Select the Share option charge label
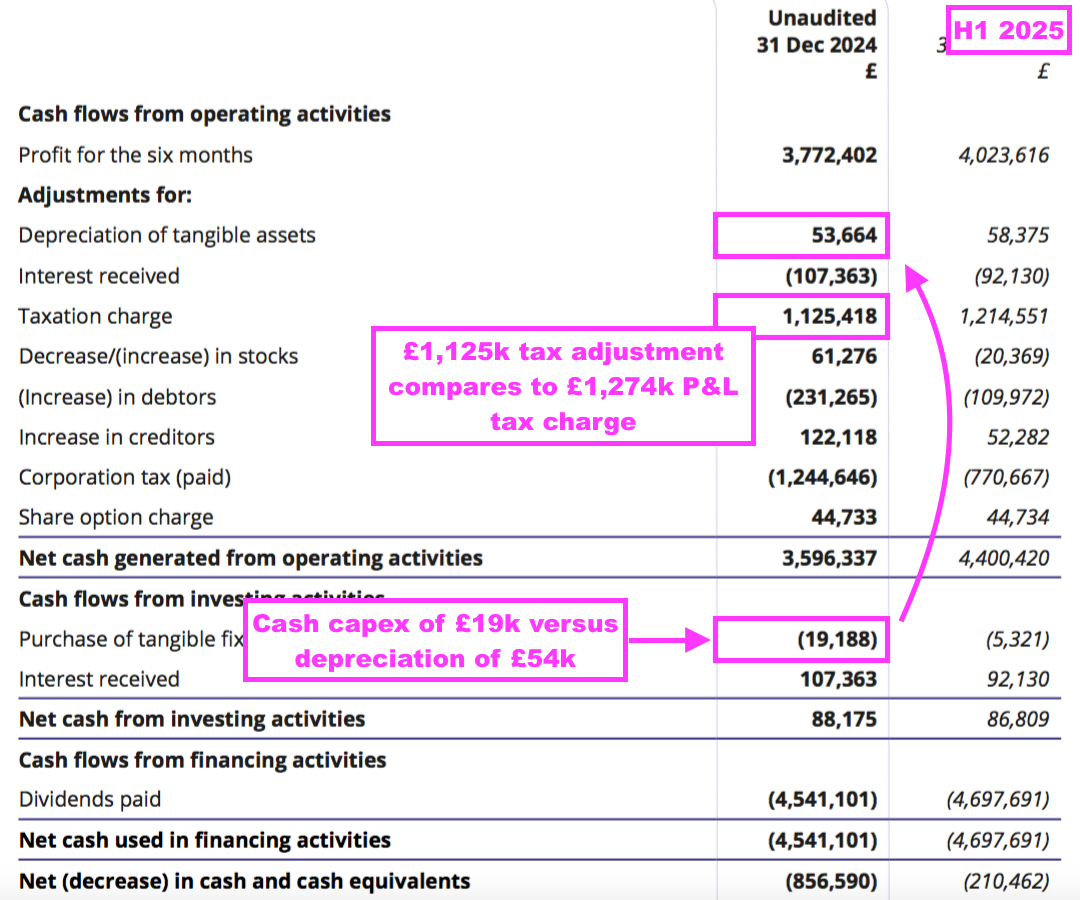This screenshot has height=900, width=1080. tap(115, 517)
